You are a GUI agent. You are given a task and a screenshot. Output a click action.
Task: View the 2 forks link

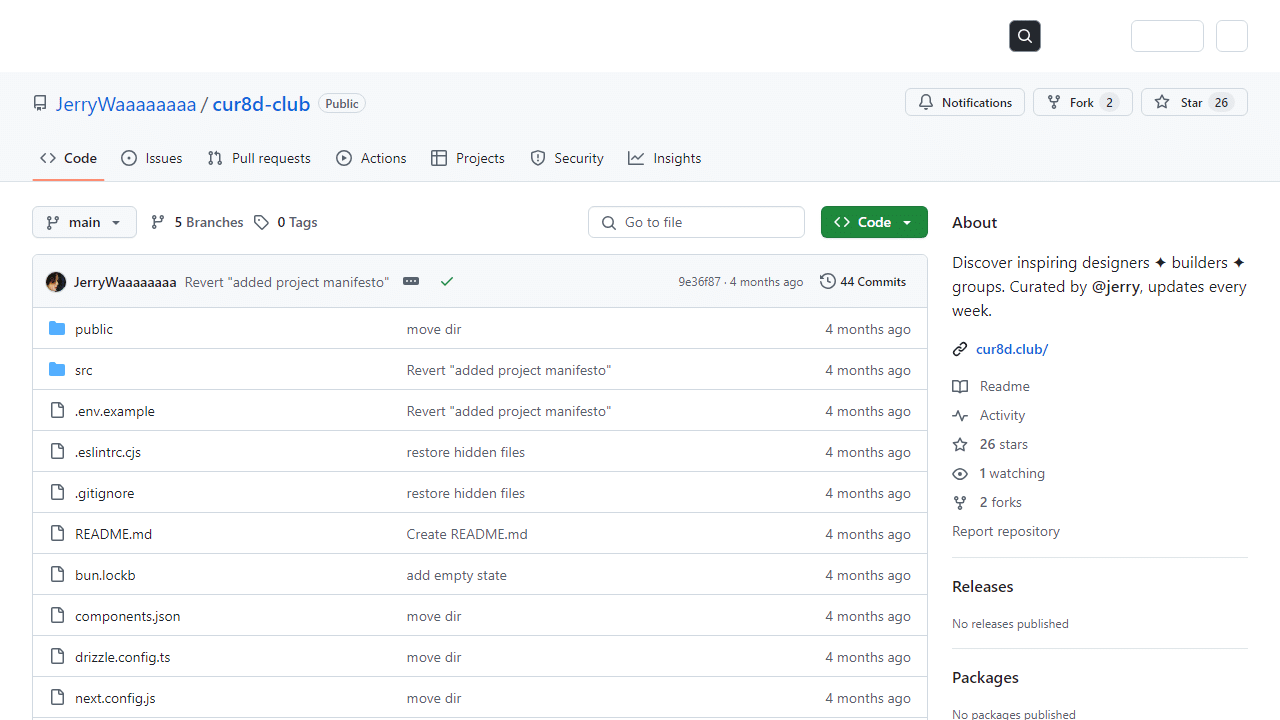[x=987, y=502]
